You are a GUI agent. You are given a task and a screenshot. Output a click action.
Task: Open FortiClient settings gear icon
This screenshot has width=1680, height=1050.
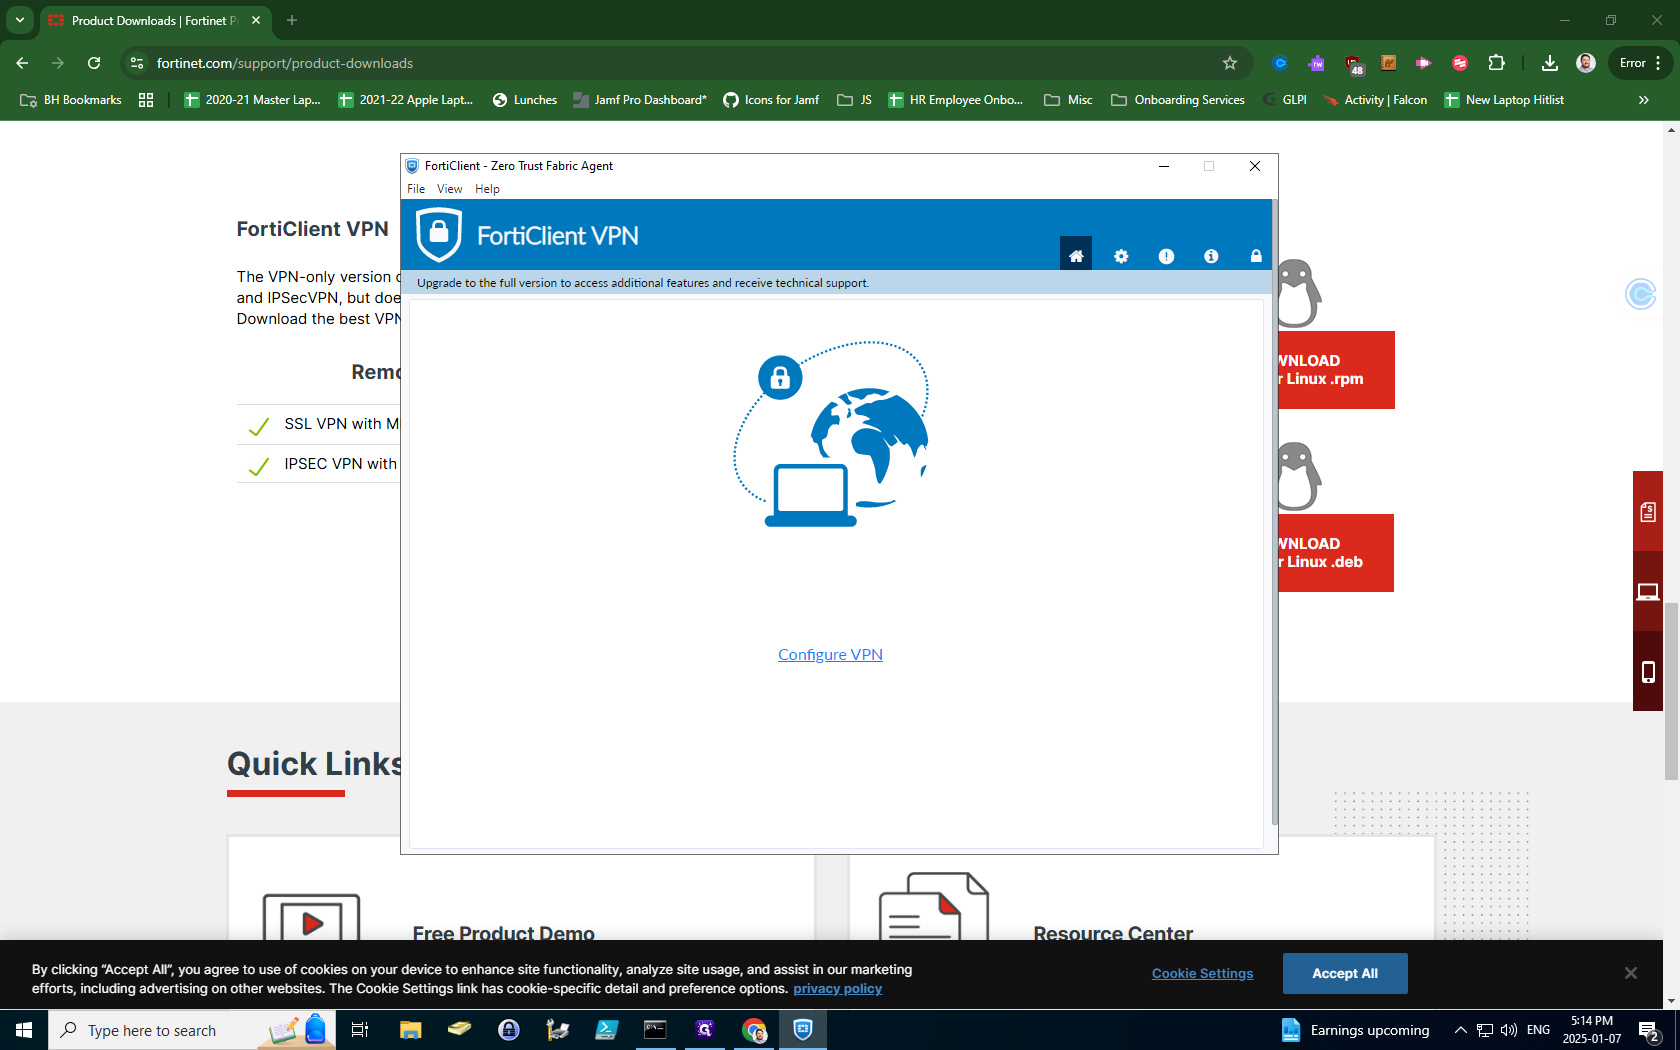tap(1121, 256)
